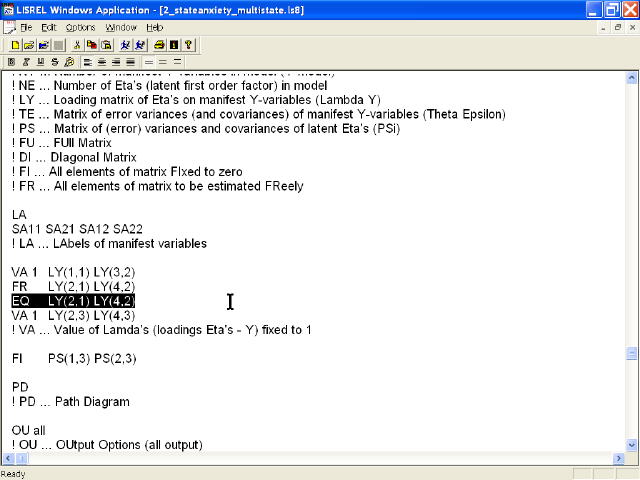
Task: Toggle Underline text formatting
Action: tap(40, 62)
